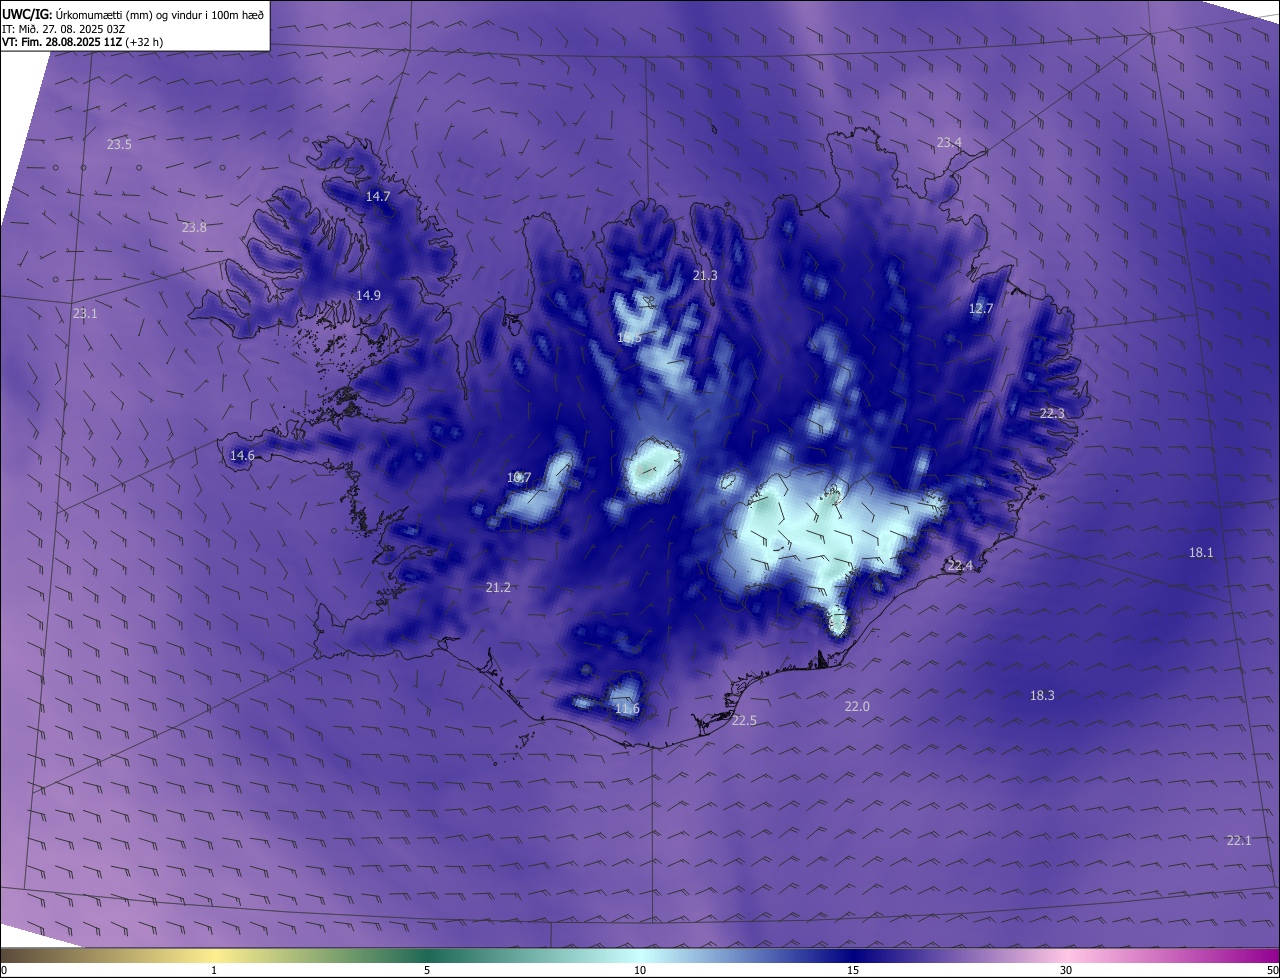
Task: Click the 18.3 value label on the map
Action: [x=1042, y=696]
